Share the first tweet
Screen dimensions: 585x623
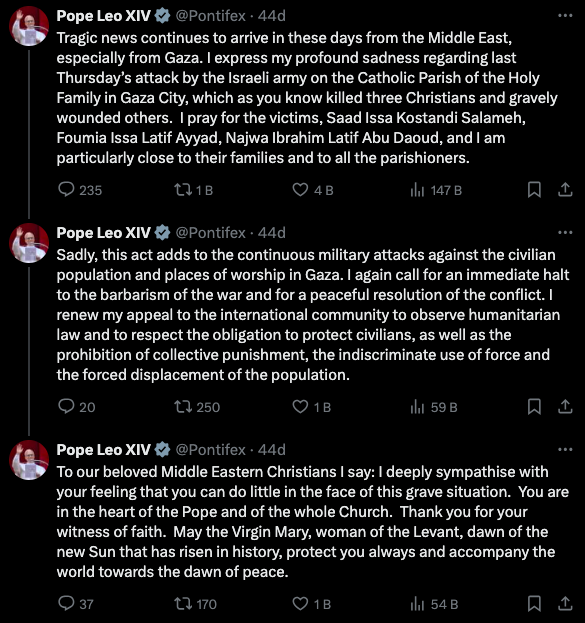pyautogui.click(x=565, y=190)
